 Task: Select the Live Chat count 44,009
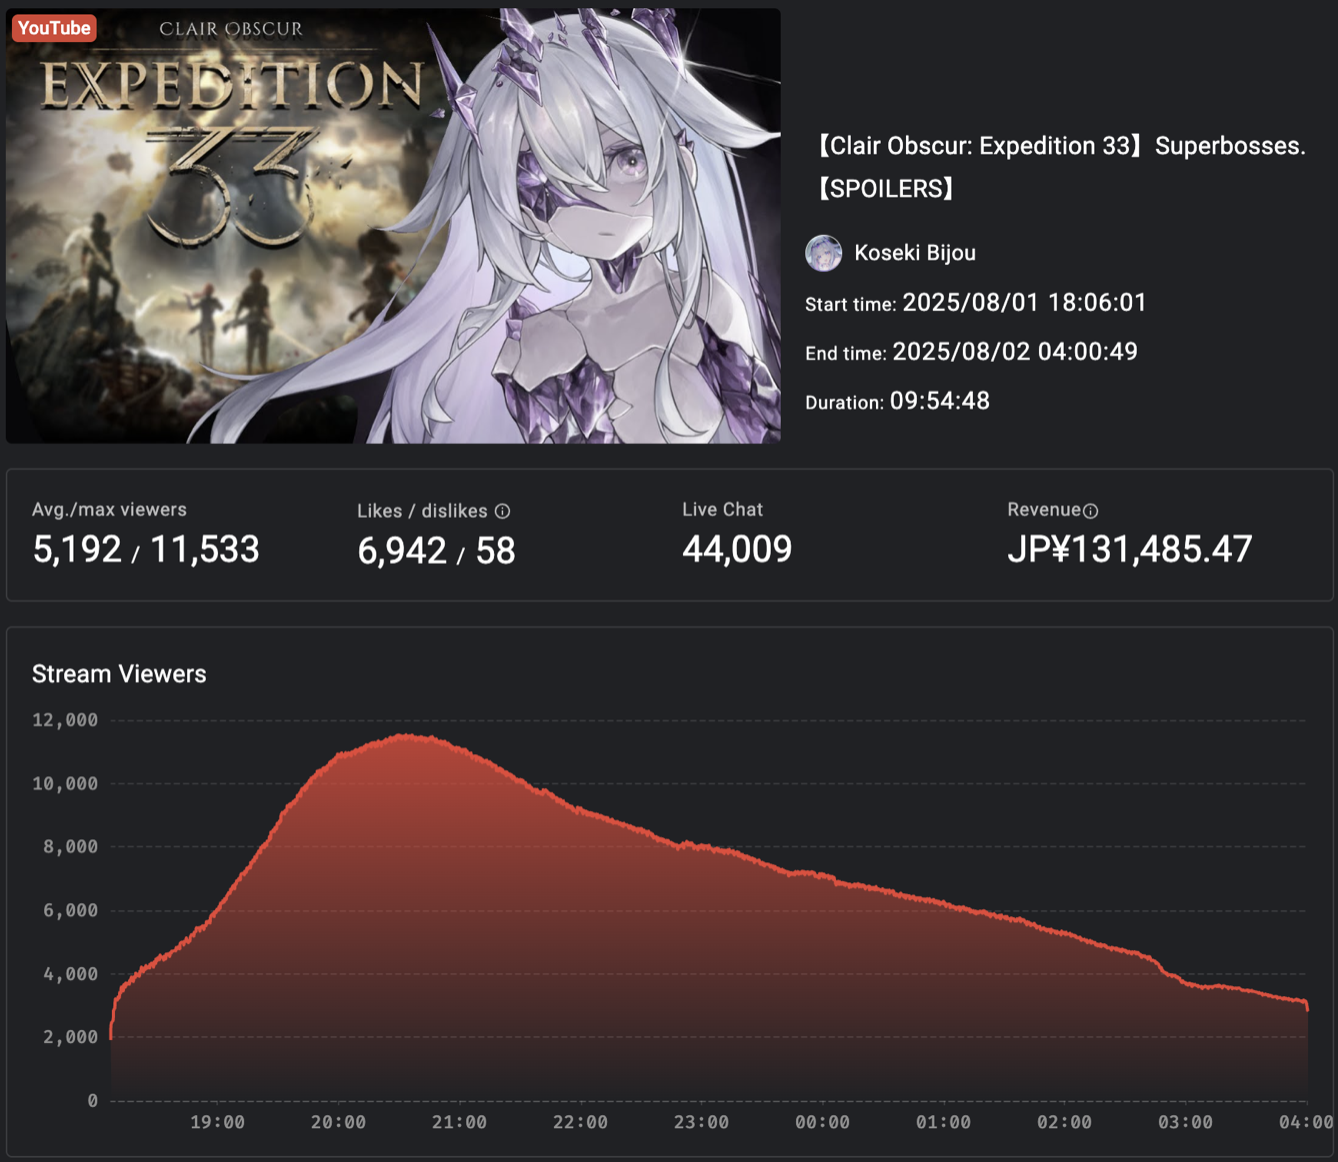click(x=737, y=549)
